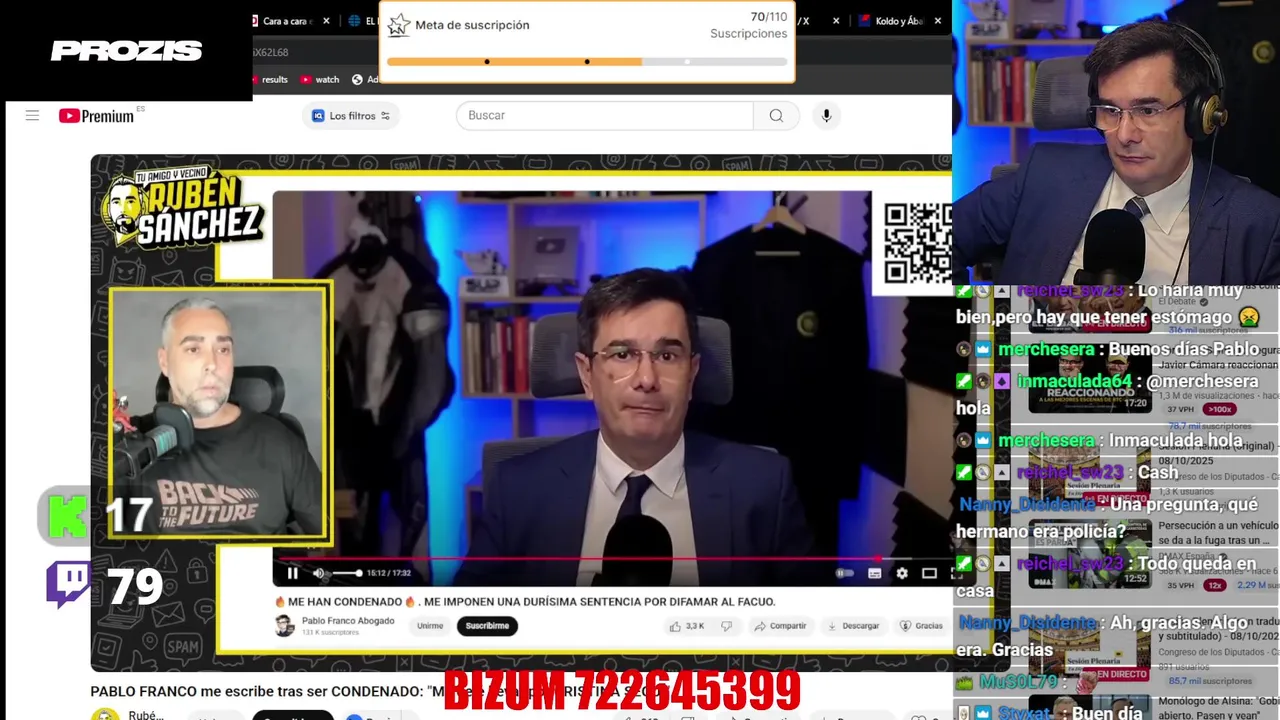
Task: Pause the embedded video
Action: [292, 573]
